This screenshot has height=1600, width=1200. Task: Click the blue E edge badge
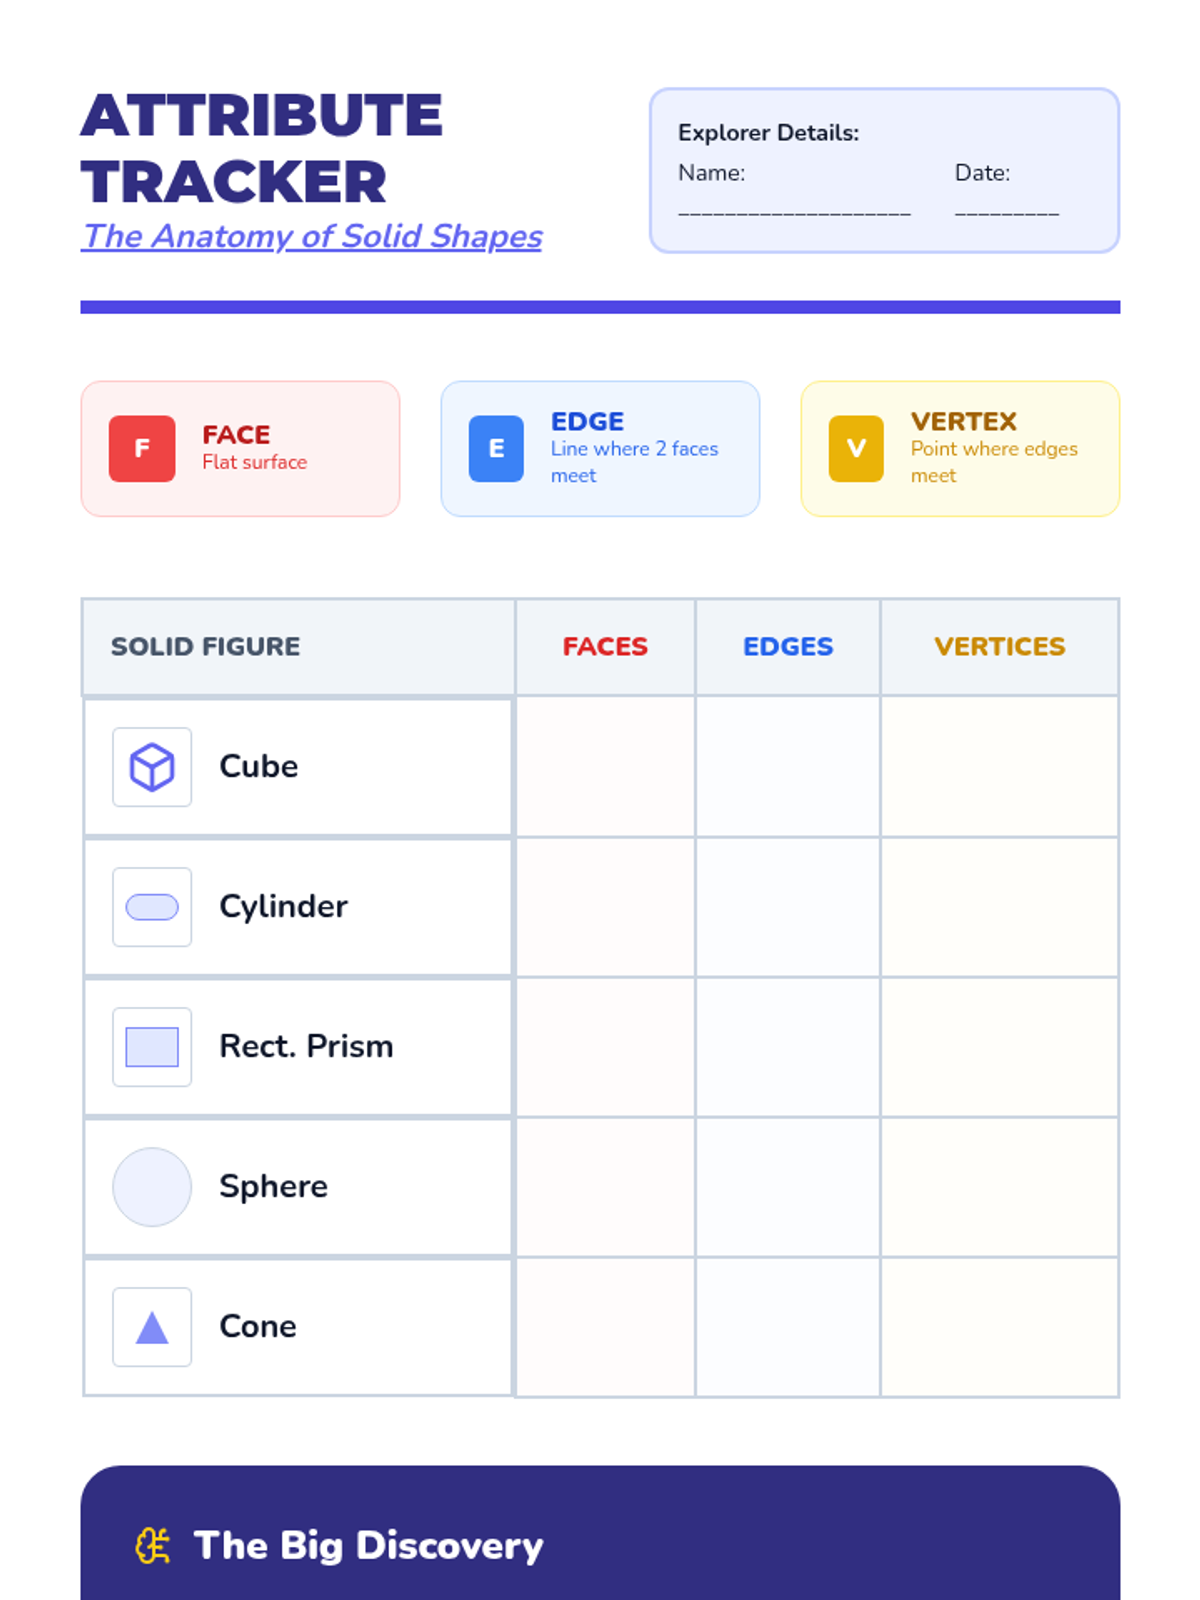pyautogui.click(x=496, y=449)
